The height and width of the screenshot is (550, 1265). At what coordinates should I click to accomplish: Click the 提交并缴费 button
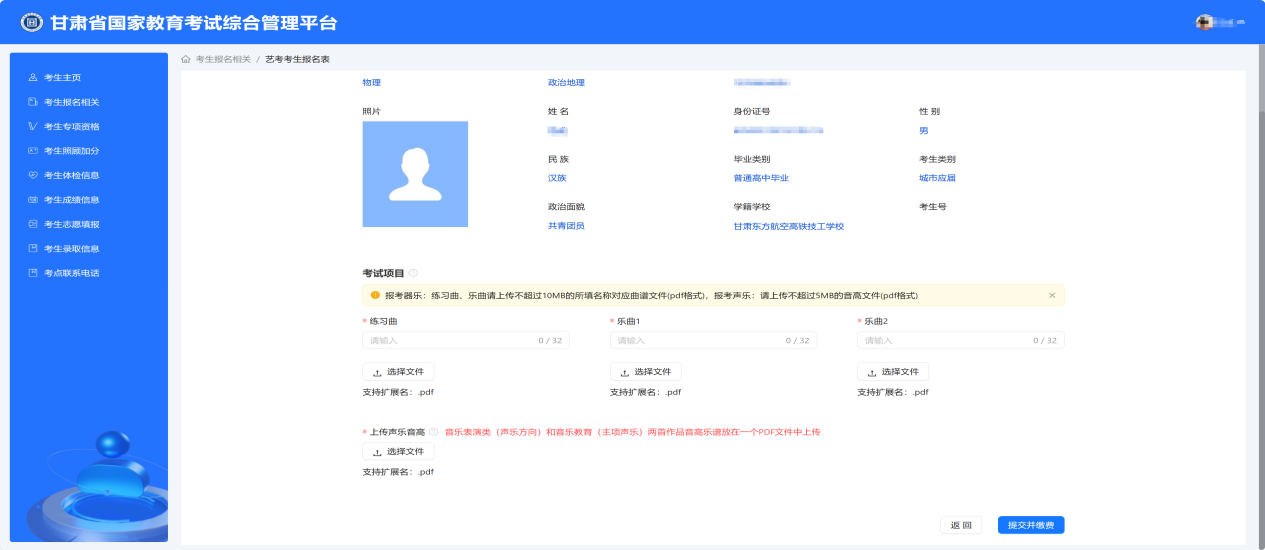1030,525
